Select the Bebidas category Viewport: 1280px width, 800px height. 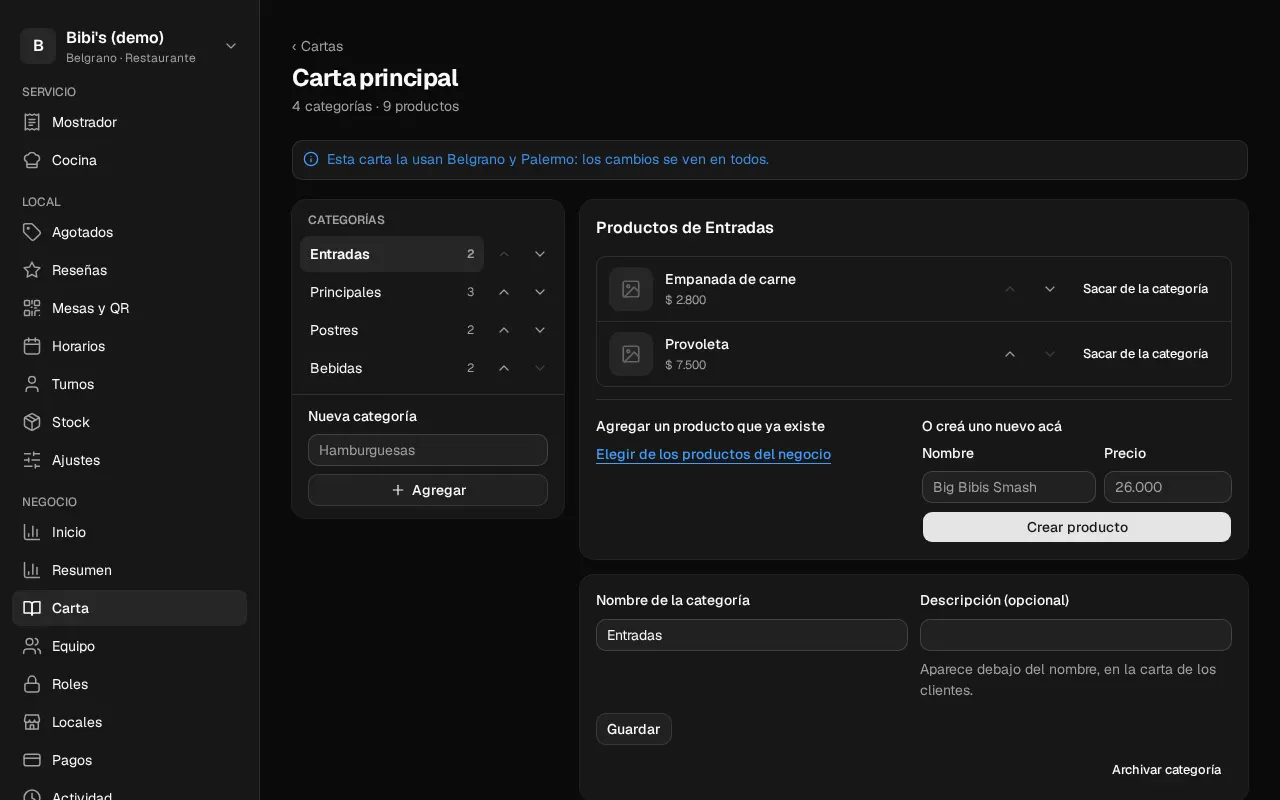click(392, 368)
